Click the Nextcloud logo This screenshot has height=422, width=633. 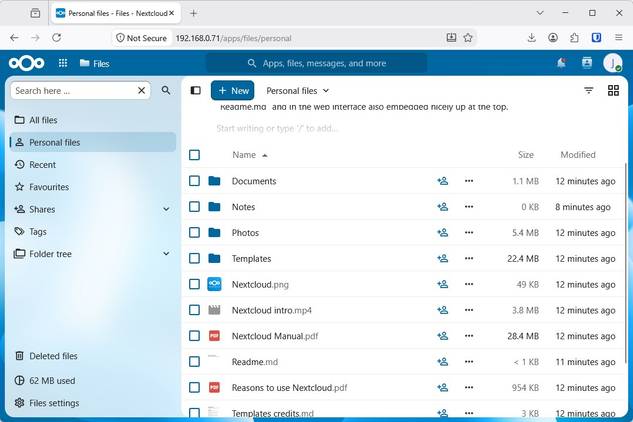click(27, 63)
